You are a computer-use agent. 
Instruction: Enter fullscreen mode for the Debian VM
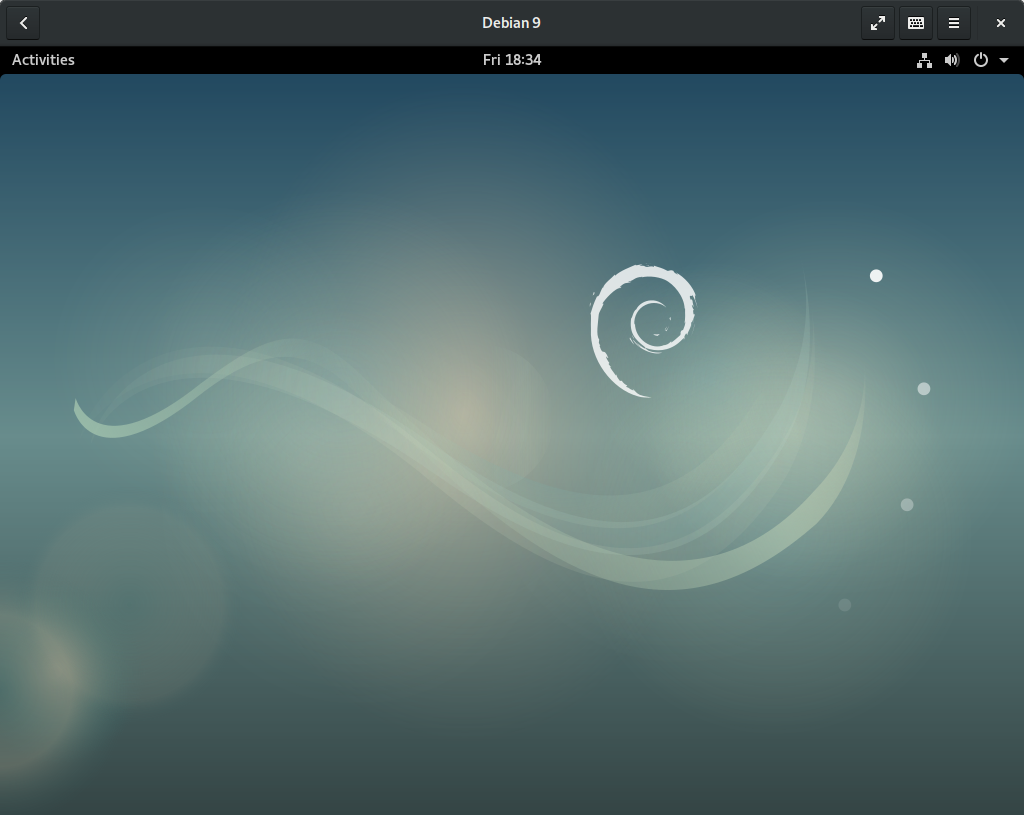click(x=877, y=23)
